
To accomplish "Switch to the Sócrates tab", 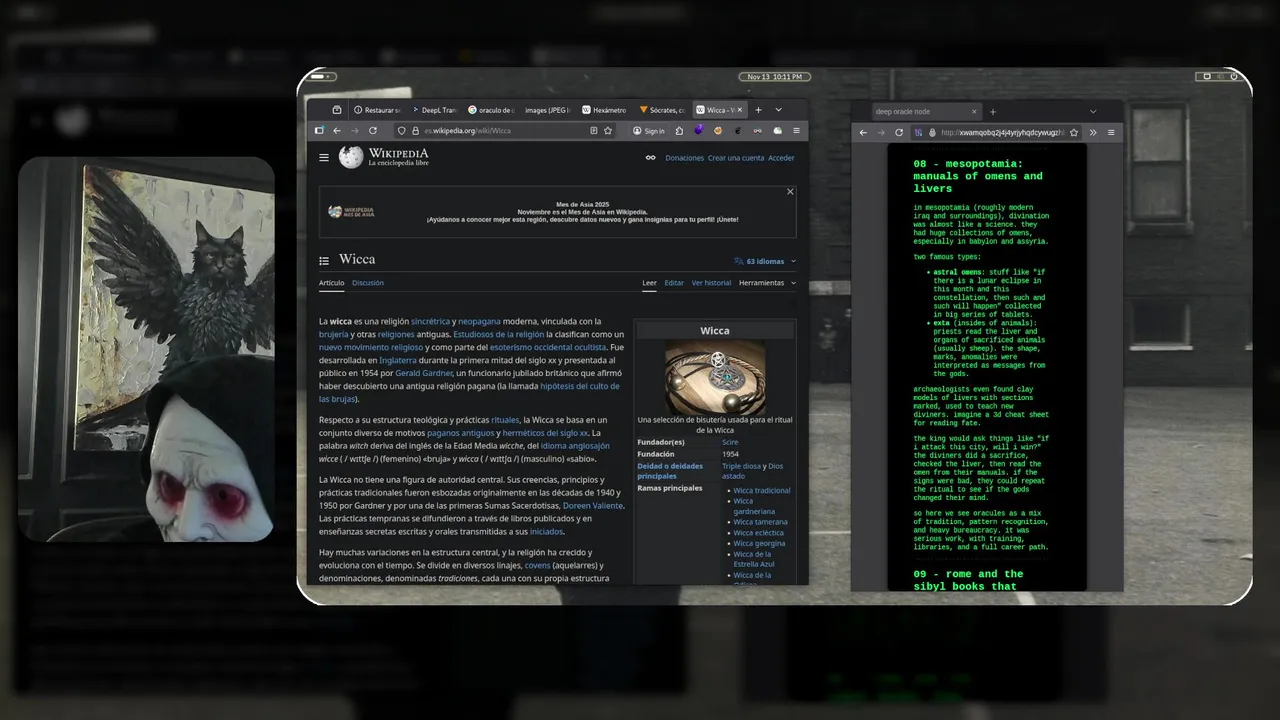I will click(x=662, y=110).
